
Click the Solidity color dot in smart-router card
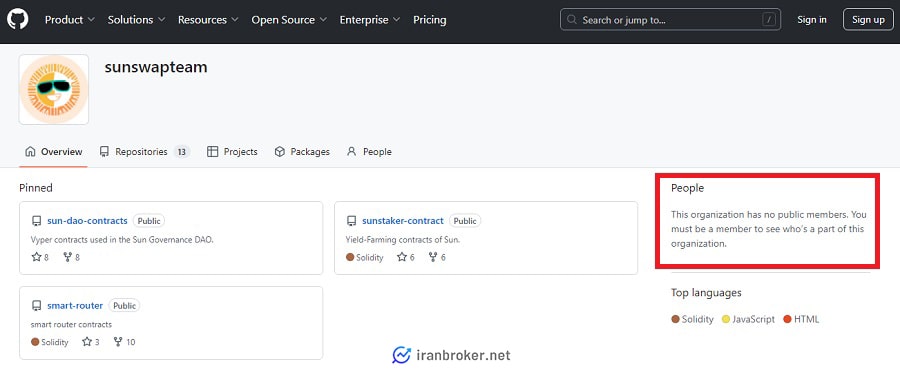(35, 342)
